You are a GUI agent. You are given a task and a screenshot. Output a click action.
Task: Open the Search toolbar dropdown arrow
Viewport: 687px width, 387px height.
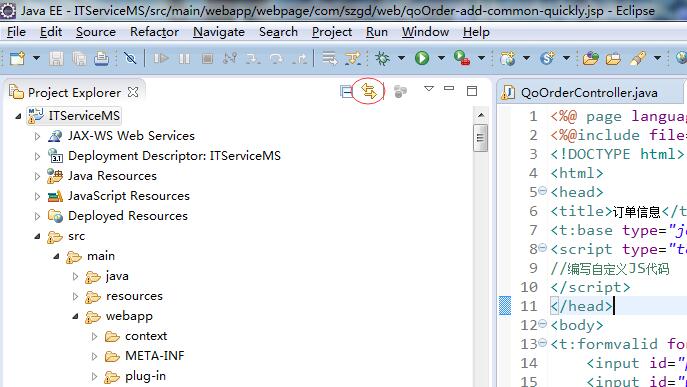point(657,58)
